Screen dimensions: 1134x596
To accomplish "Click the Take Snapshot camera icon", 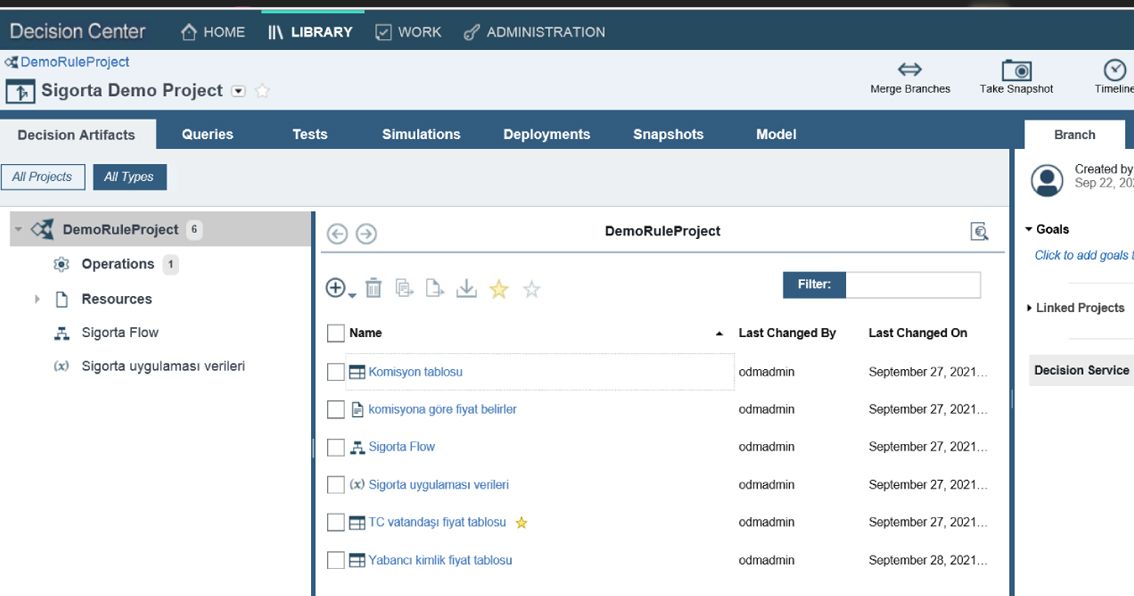I will pos(1016,70).
